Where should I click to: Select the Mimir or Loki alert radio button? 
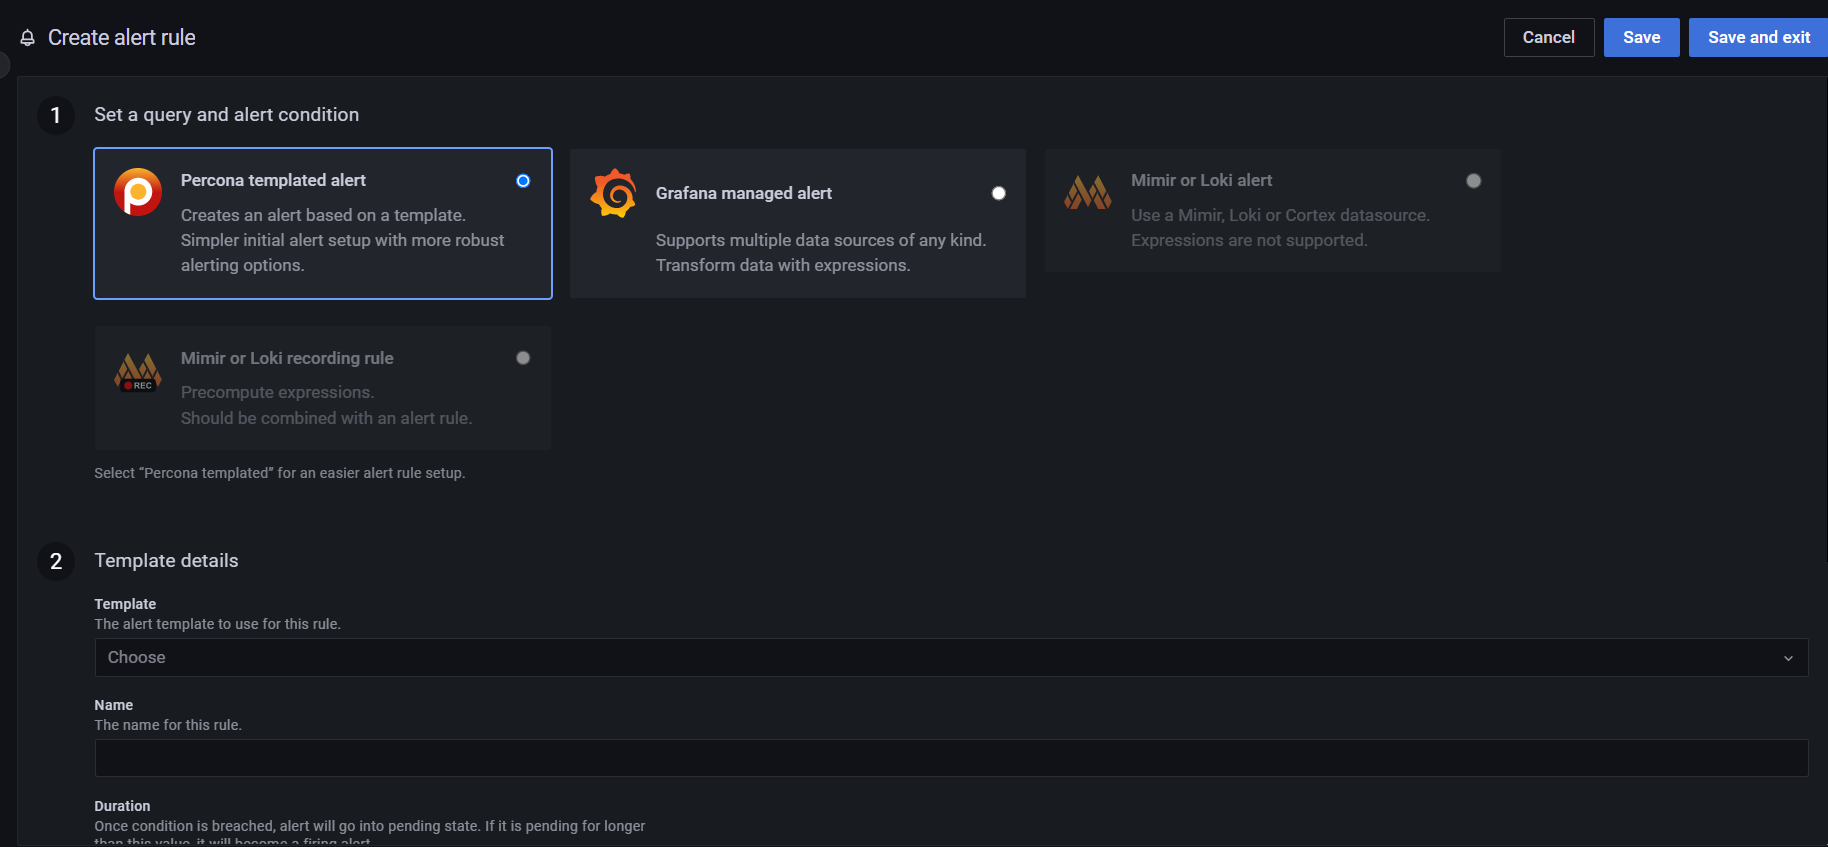(x=1473, y=181)
